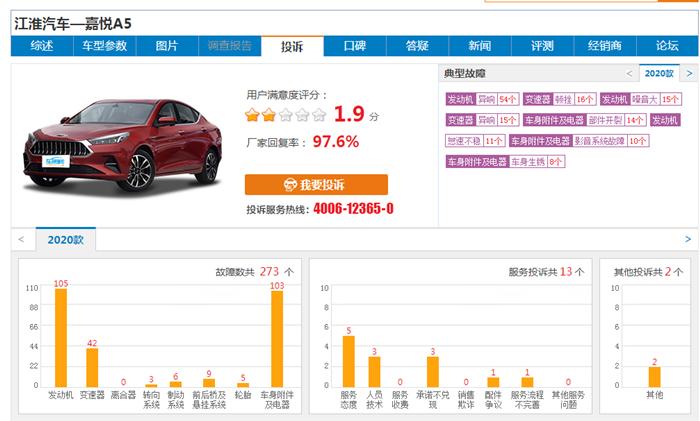
Task: Open the 评测 tab
Action: click(542, 46)
